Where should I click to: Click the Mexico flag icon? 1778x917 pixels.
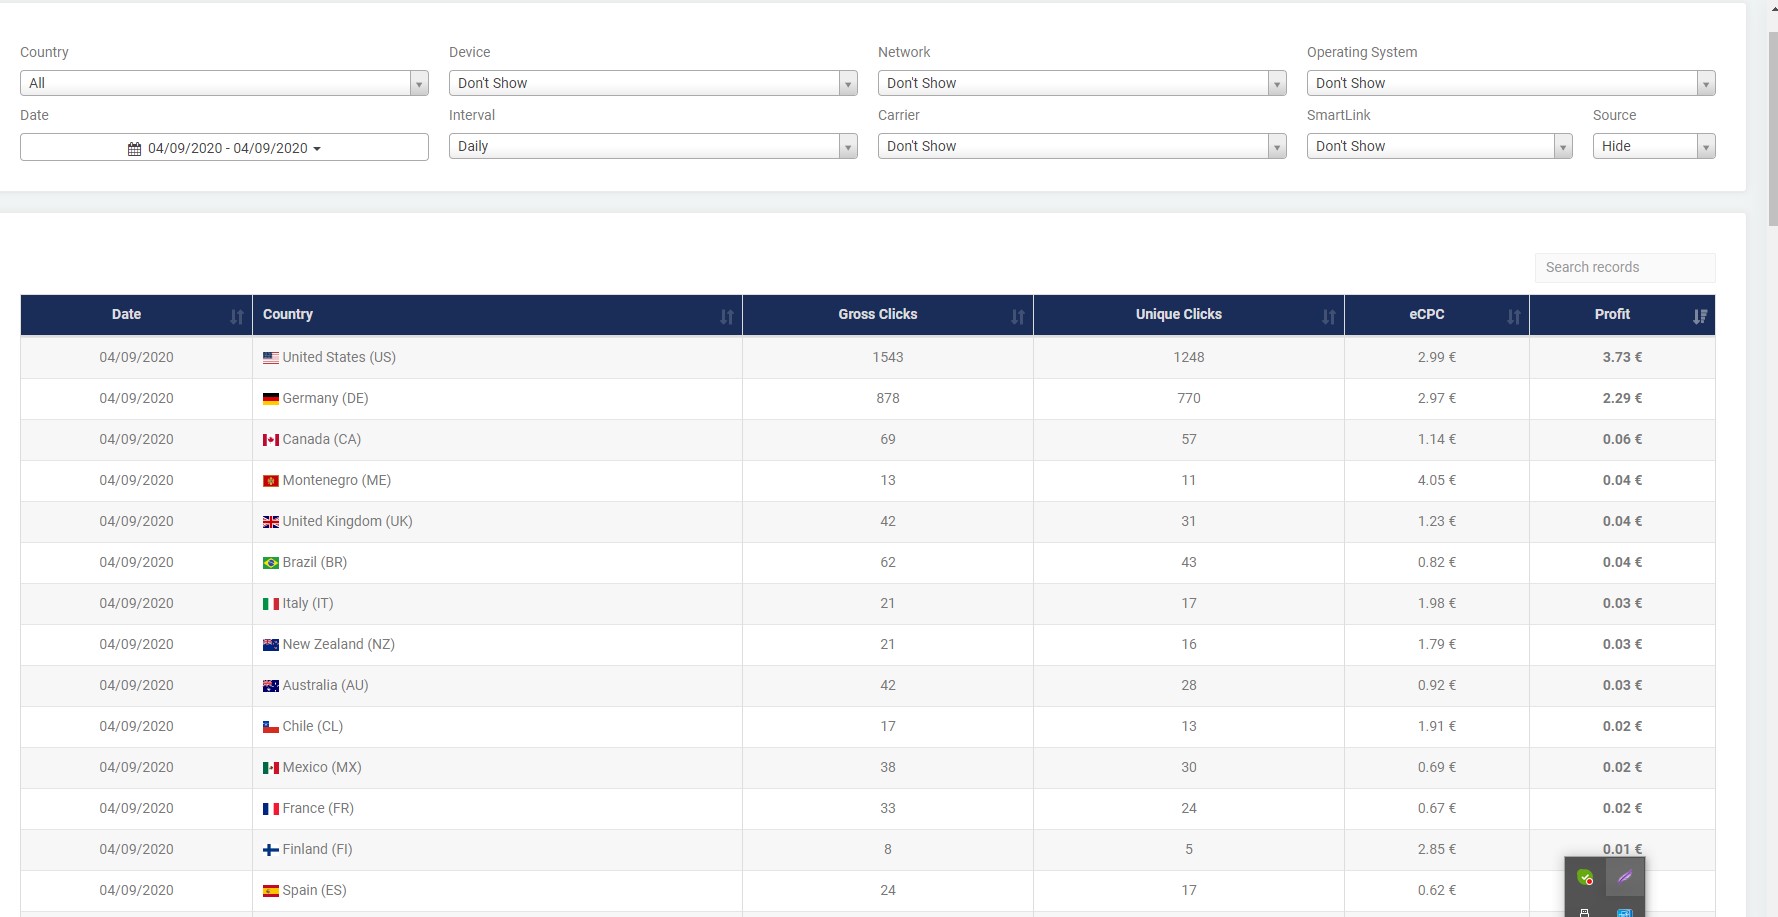271,768
